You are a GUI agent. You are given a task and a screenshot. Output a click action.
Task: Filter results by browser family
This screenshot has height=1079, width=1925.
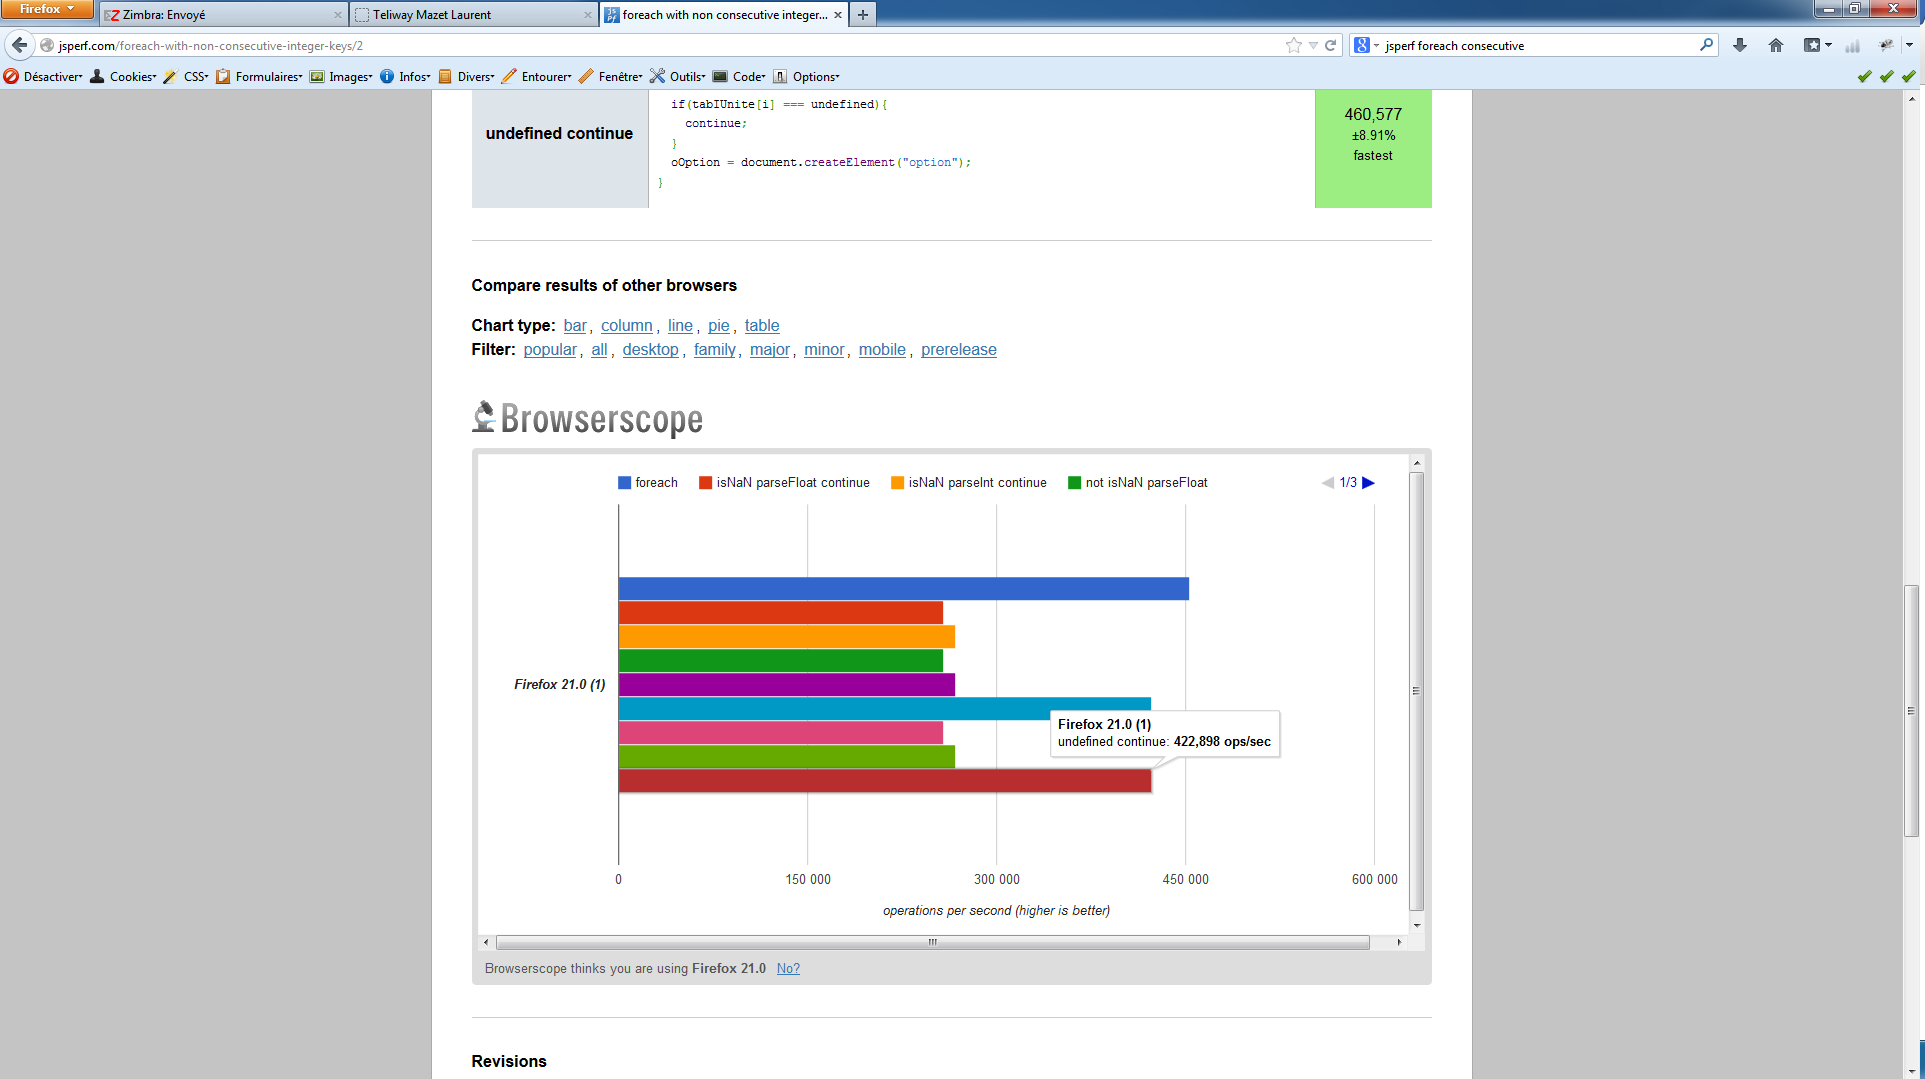[715, 350]
